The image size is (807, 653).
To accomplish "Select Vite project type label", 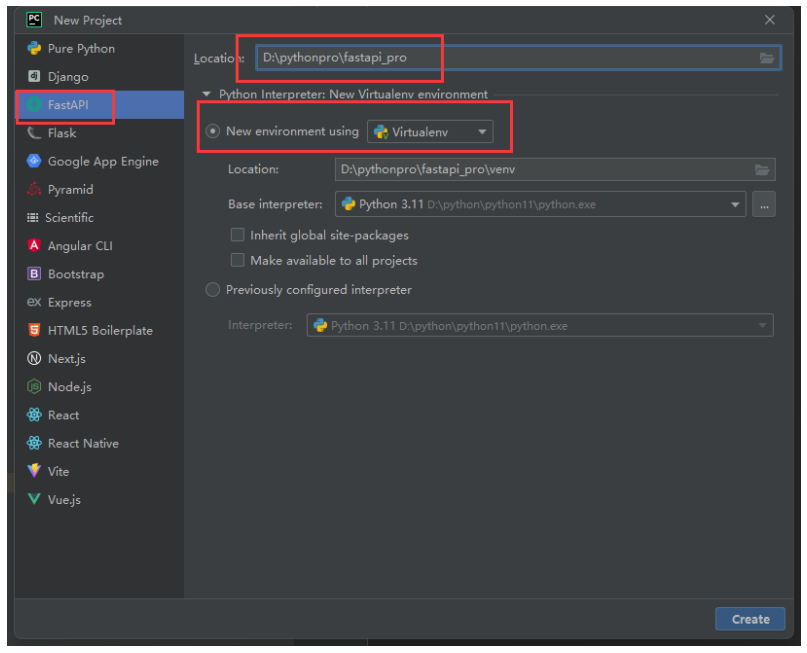I will tap(58, 471).
